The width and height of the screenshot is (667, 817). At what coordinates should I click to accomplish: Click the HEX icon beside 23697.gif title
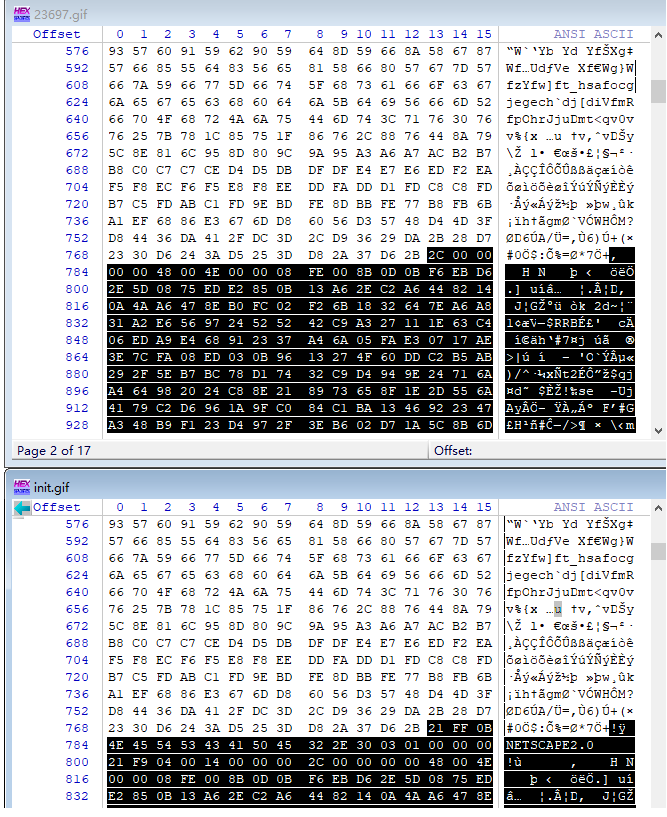click(22, 14)
